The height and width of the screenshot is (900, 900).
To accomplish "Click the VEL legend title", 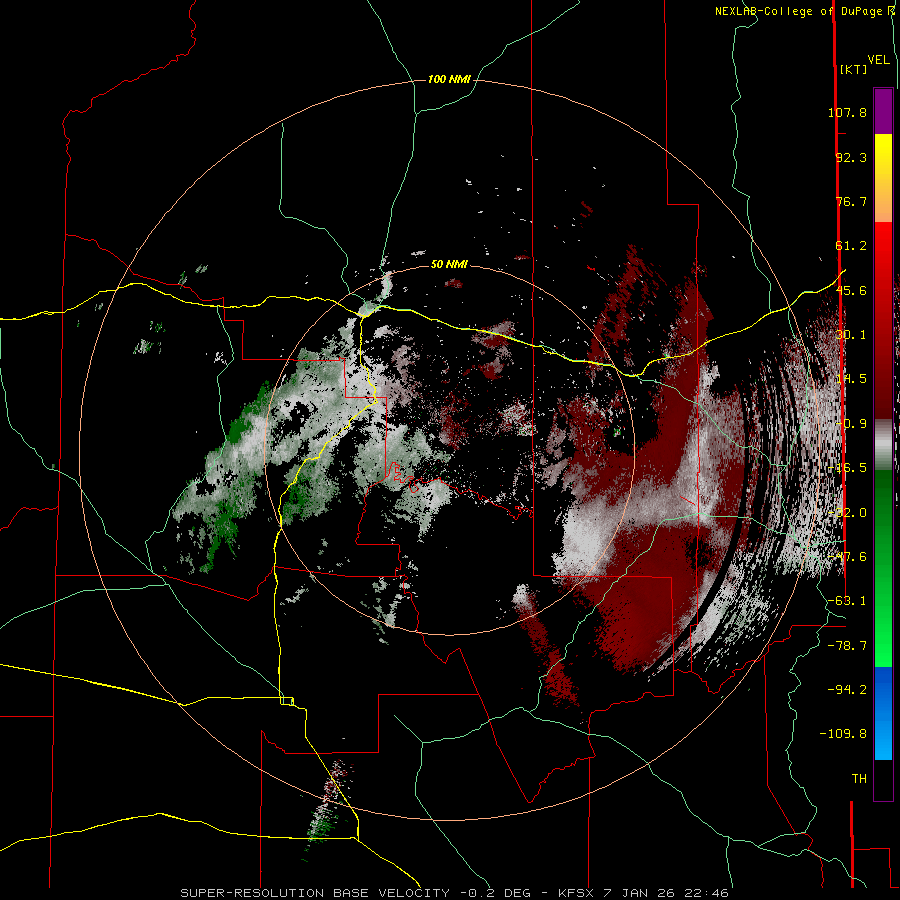I will click(878, 59).
